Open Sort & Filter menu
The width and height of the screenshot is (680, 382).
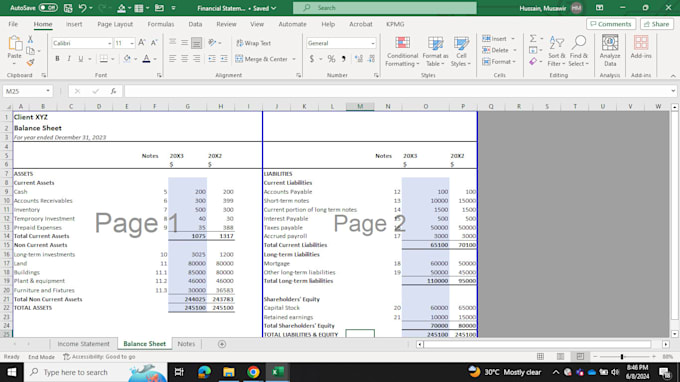point(556,51)
